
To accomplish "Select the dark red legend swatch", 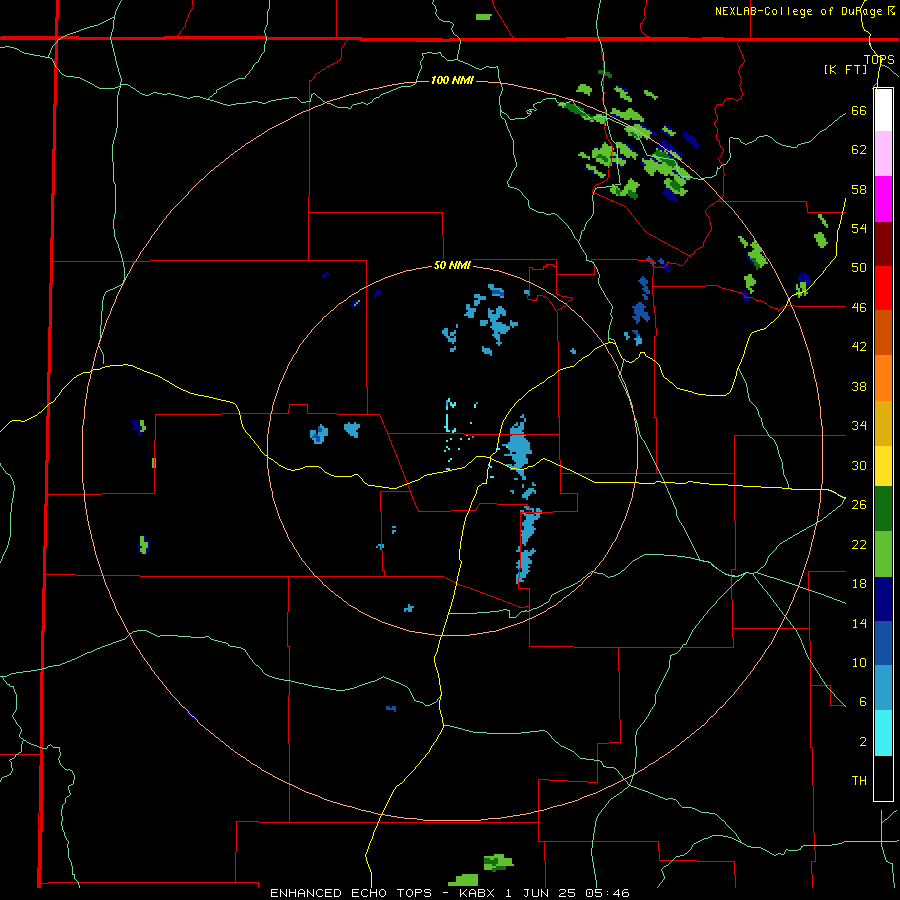I will coord(883,244).
